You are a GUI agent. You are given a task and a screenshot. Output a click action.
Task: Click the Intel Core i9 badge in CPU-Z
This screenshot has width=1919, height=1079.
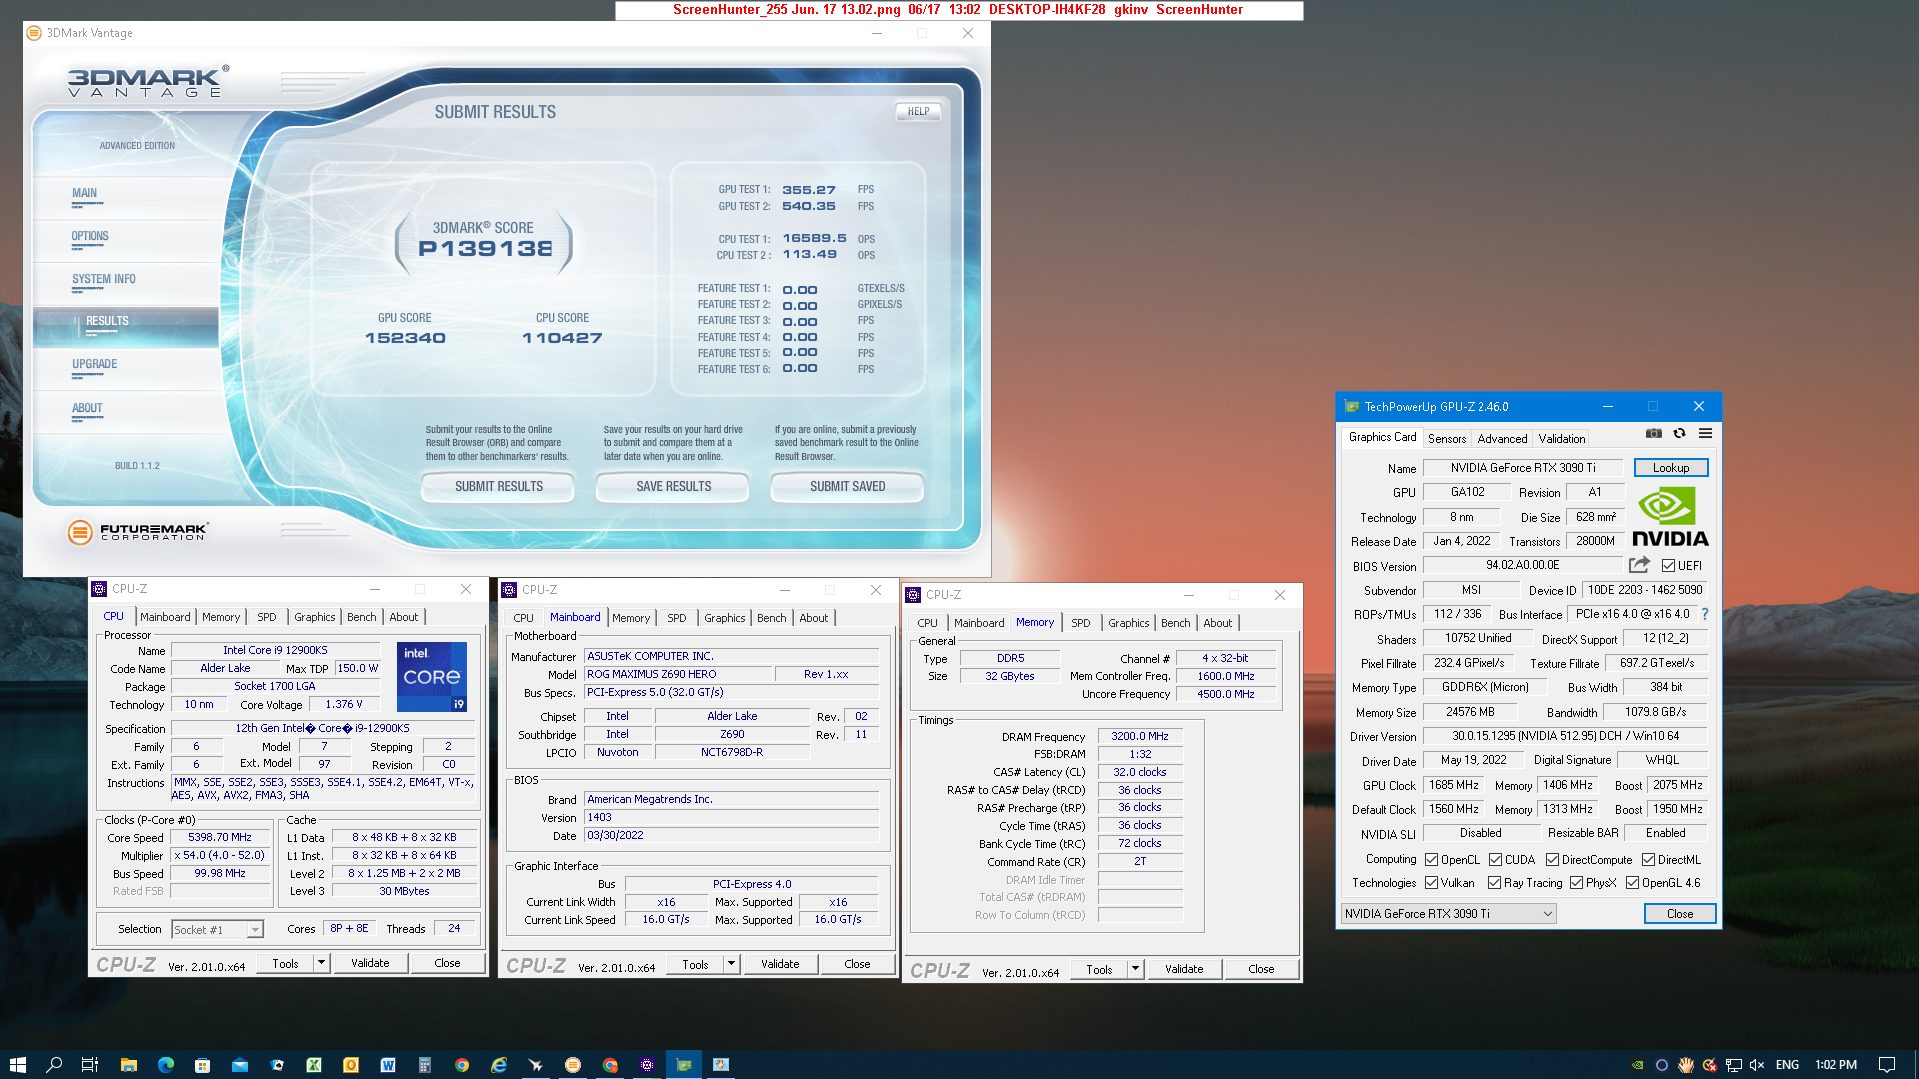click(x=432, y=676)
